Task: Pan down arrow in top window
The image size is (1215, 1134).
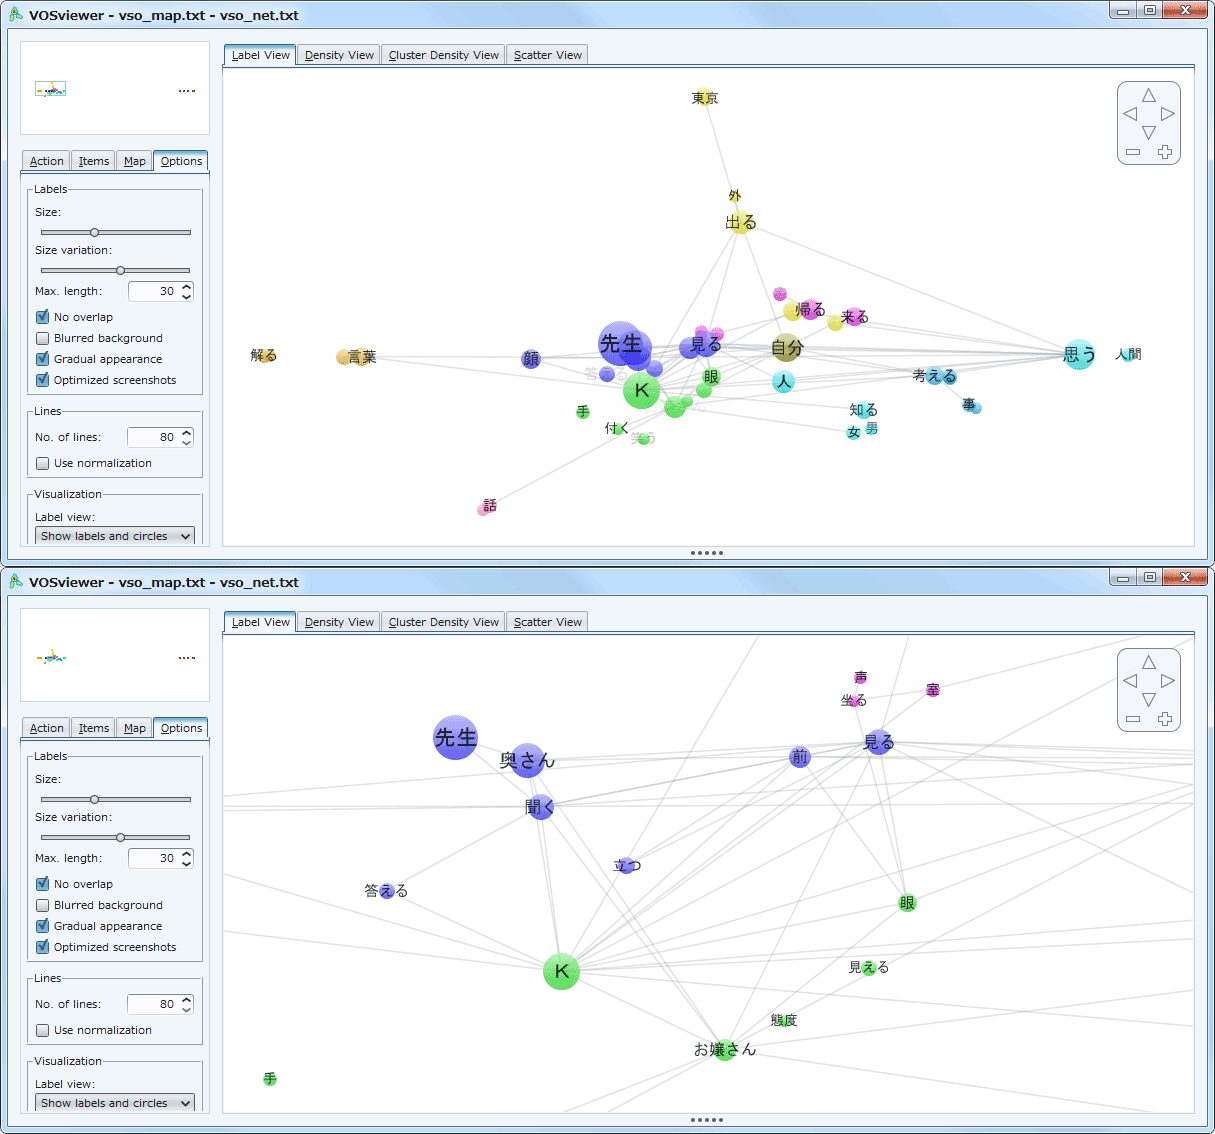Action: [1149, 133]
